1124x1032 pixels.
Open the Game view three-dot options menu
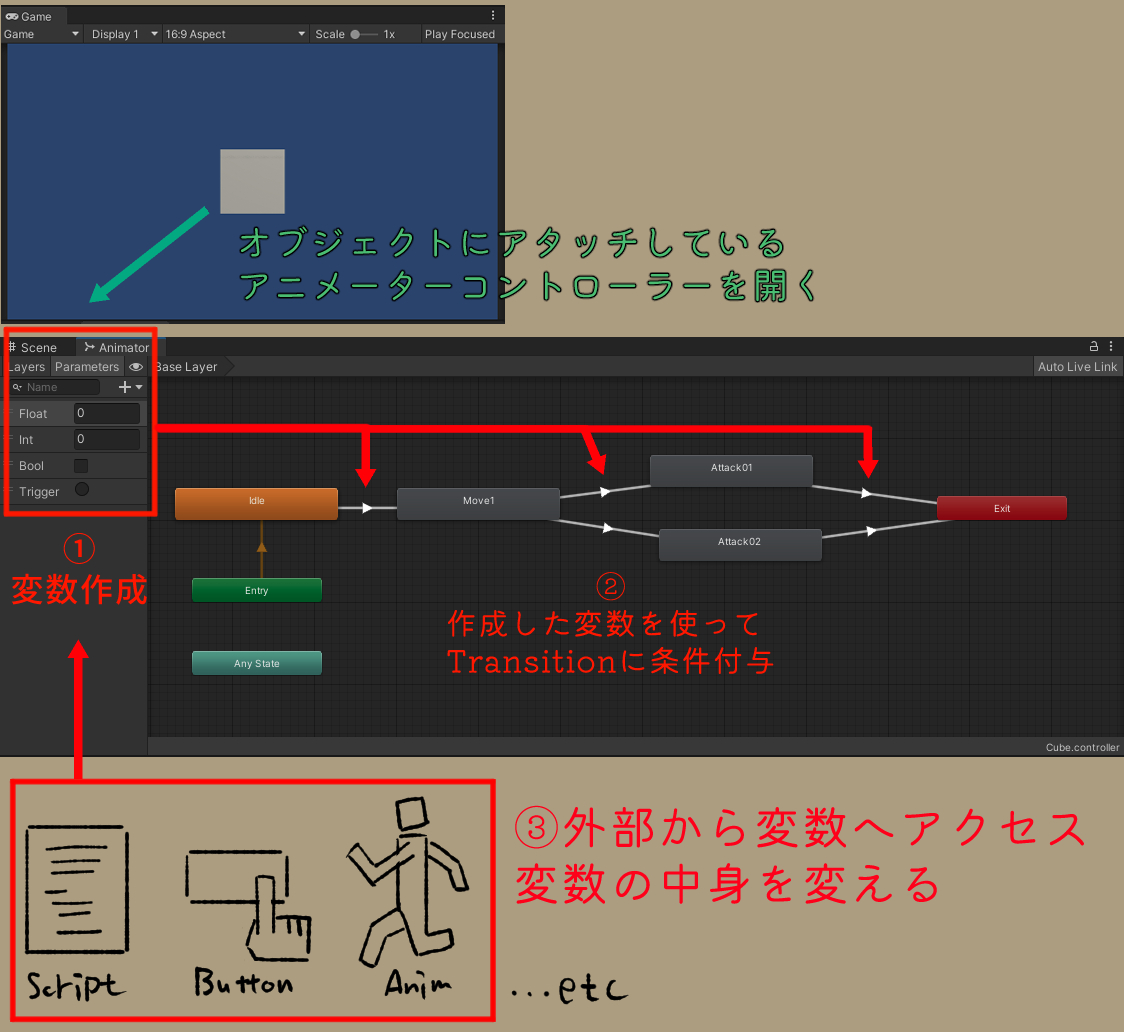click(493, 14)
